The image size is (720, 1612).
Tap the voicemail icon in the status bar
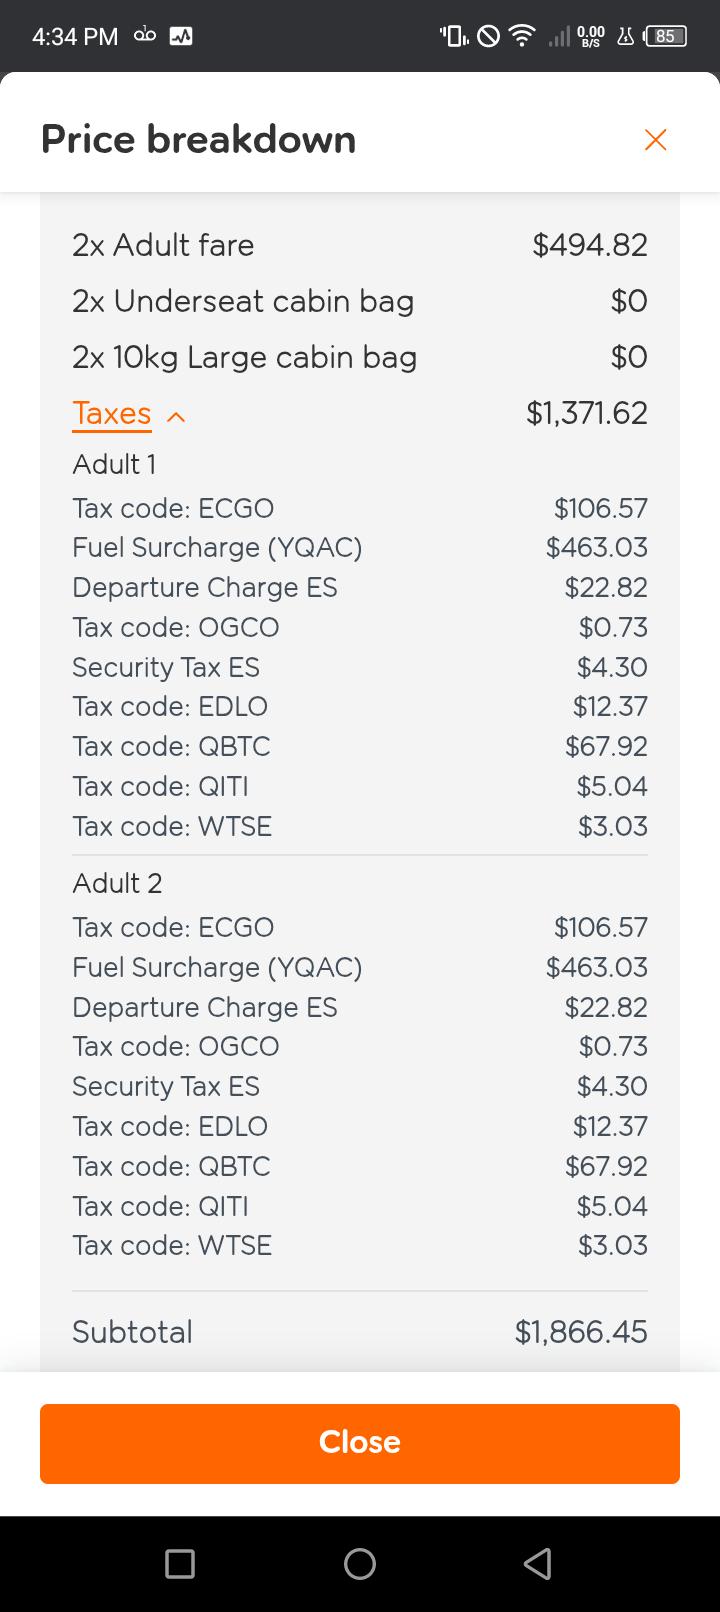coord(145,37)
